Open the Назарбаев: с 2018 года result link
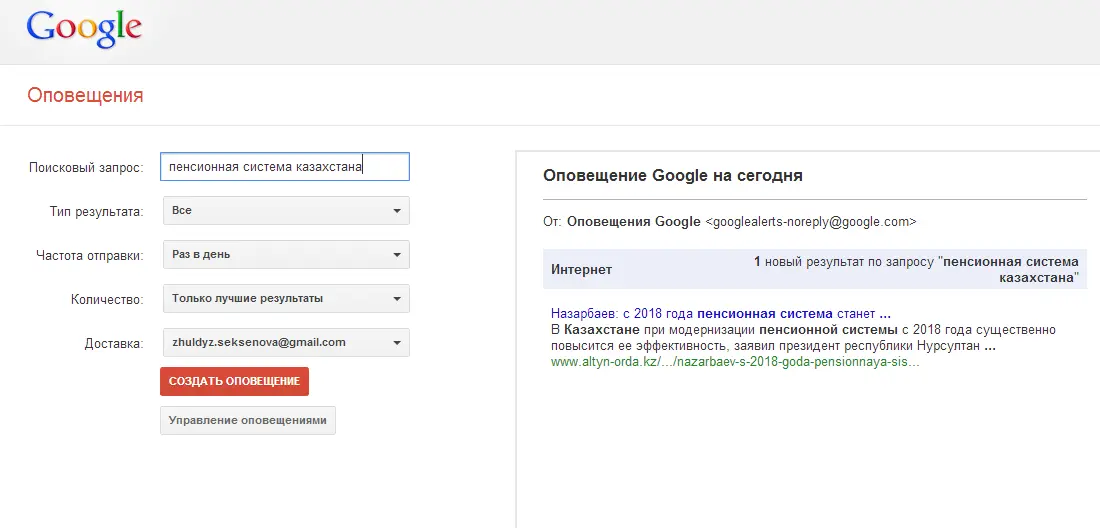Image resolution: width=1100 pixels, height=528 pixels. tap(720, 313)
